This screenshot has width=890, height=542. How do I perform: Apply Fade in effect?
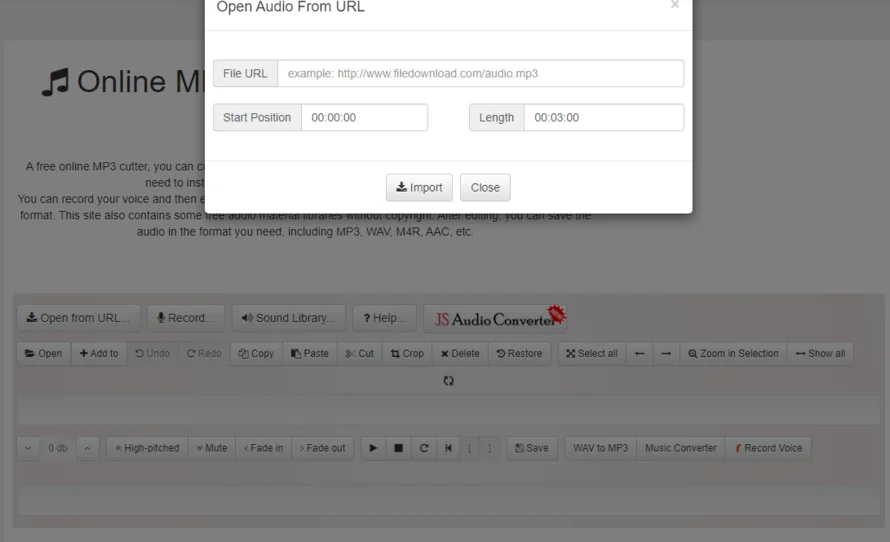(x=263, y=448)
